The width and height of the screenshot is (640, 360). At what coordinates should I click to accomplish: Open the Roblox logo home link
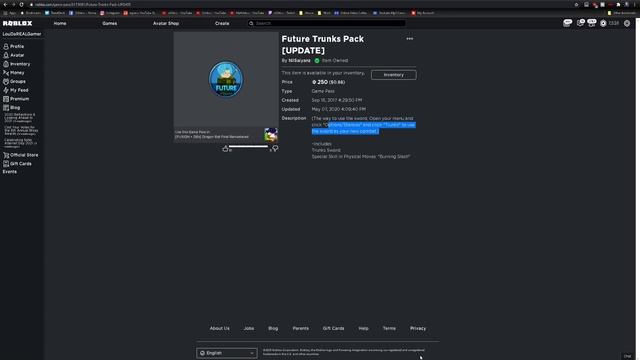coord(18,23)
